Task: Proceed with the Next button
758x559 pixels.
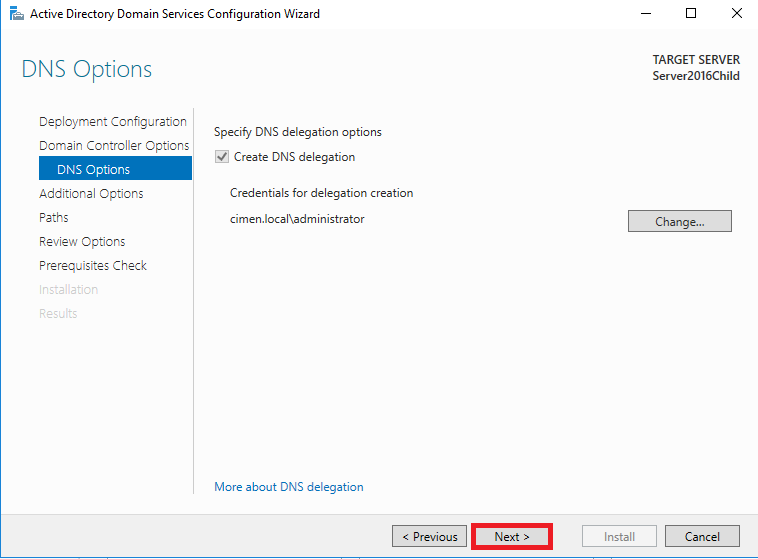Action: [x=512, y=536]
